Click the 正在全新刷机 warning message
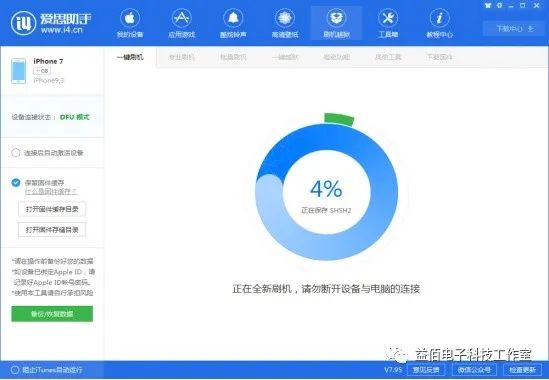This screenshot has width=549, height=380. click(326, 289)
